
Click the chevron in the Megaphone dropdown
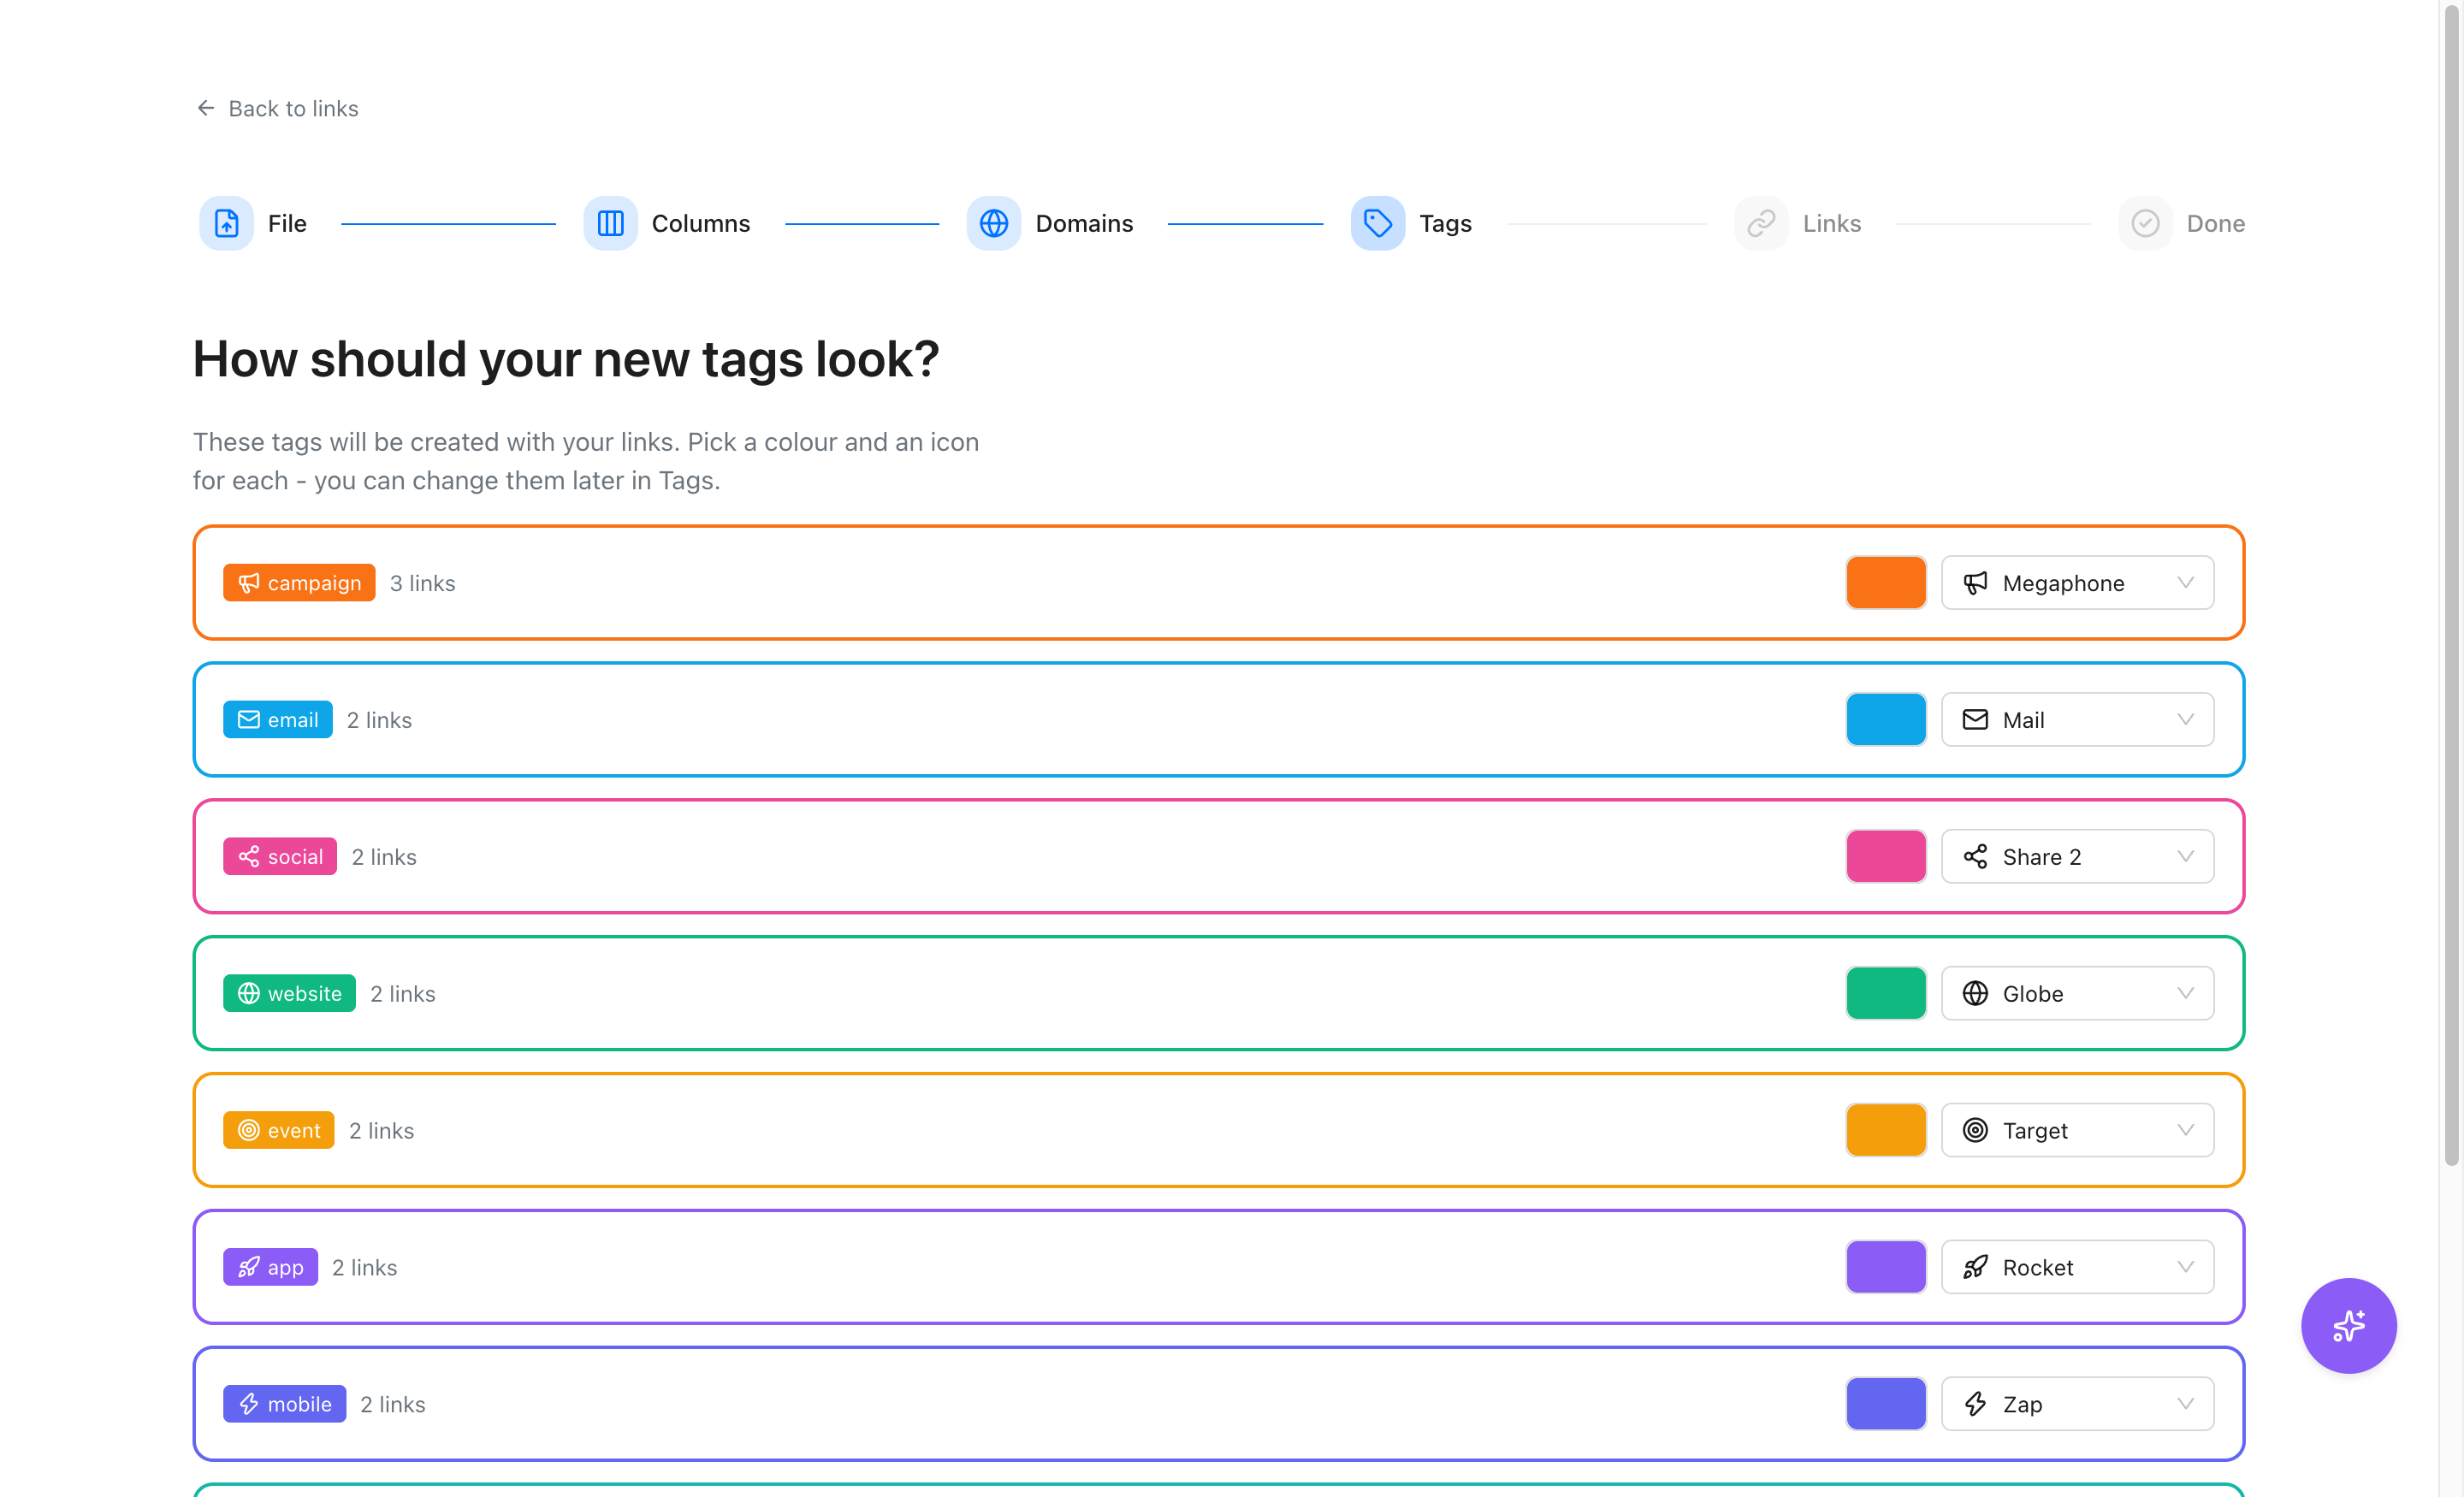(x=2185, y=583)
